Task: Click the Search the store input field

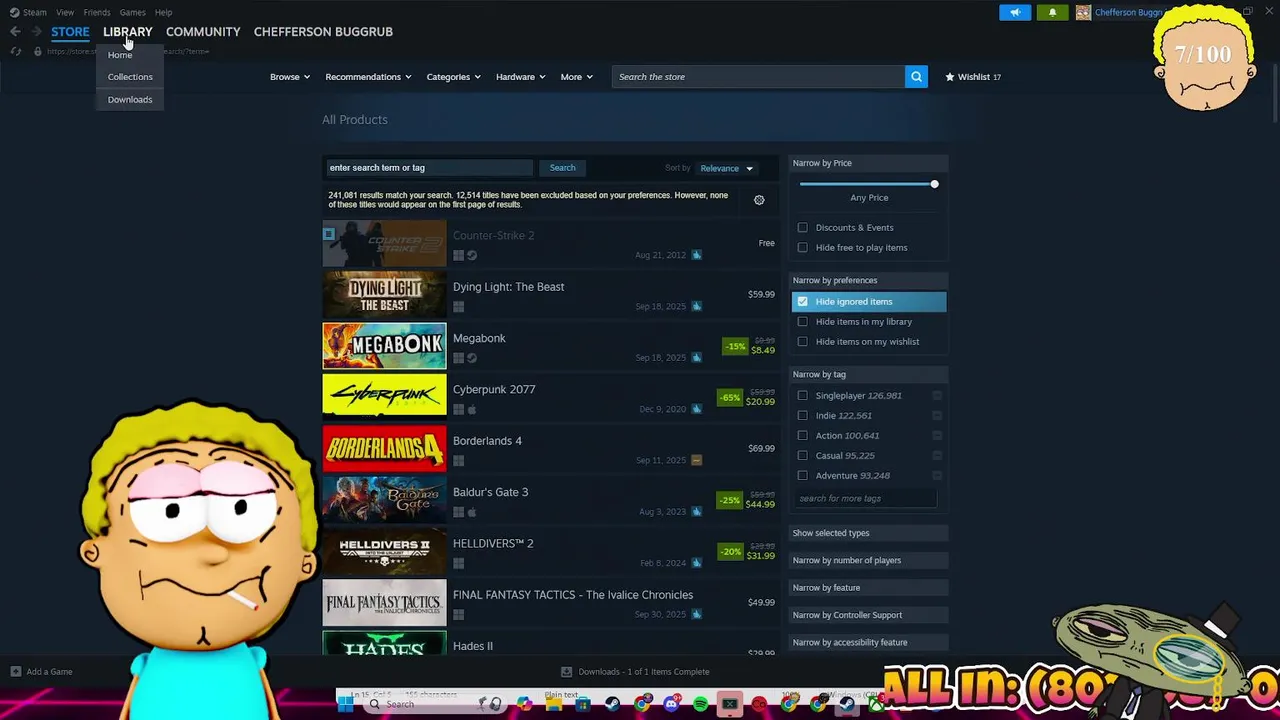Action: point(758,77)
